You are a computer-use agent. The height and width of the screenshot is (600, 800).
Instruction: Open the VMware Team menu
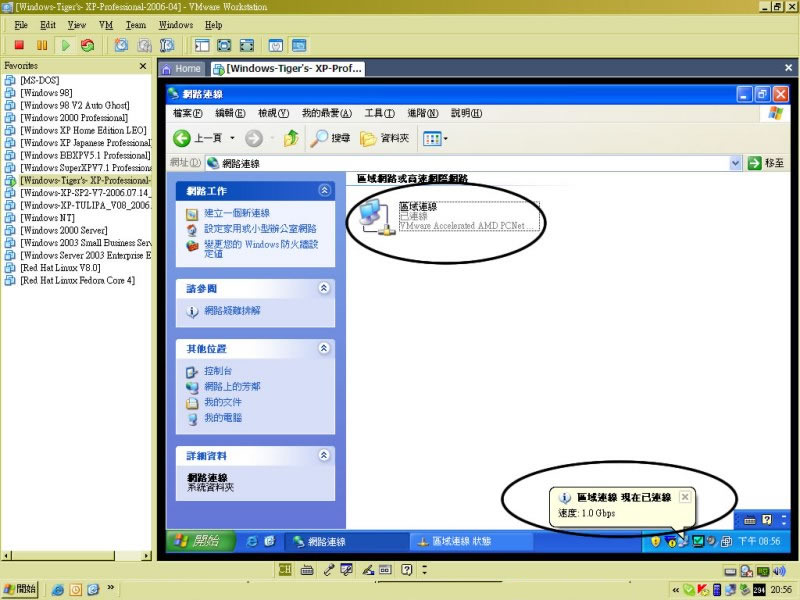136,25
